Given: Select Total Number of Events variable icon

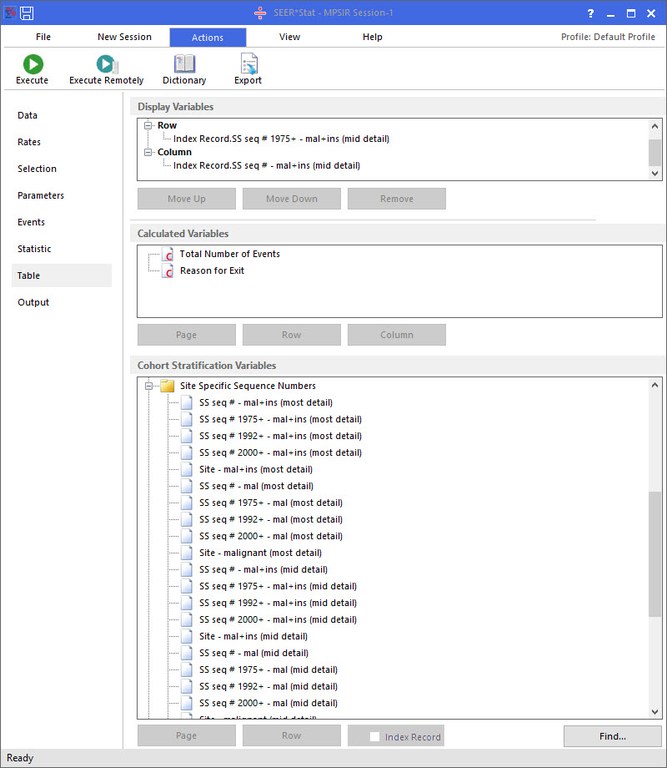Looking at the screenshot, I should (167, 254).
